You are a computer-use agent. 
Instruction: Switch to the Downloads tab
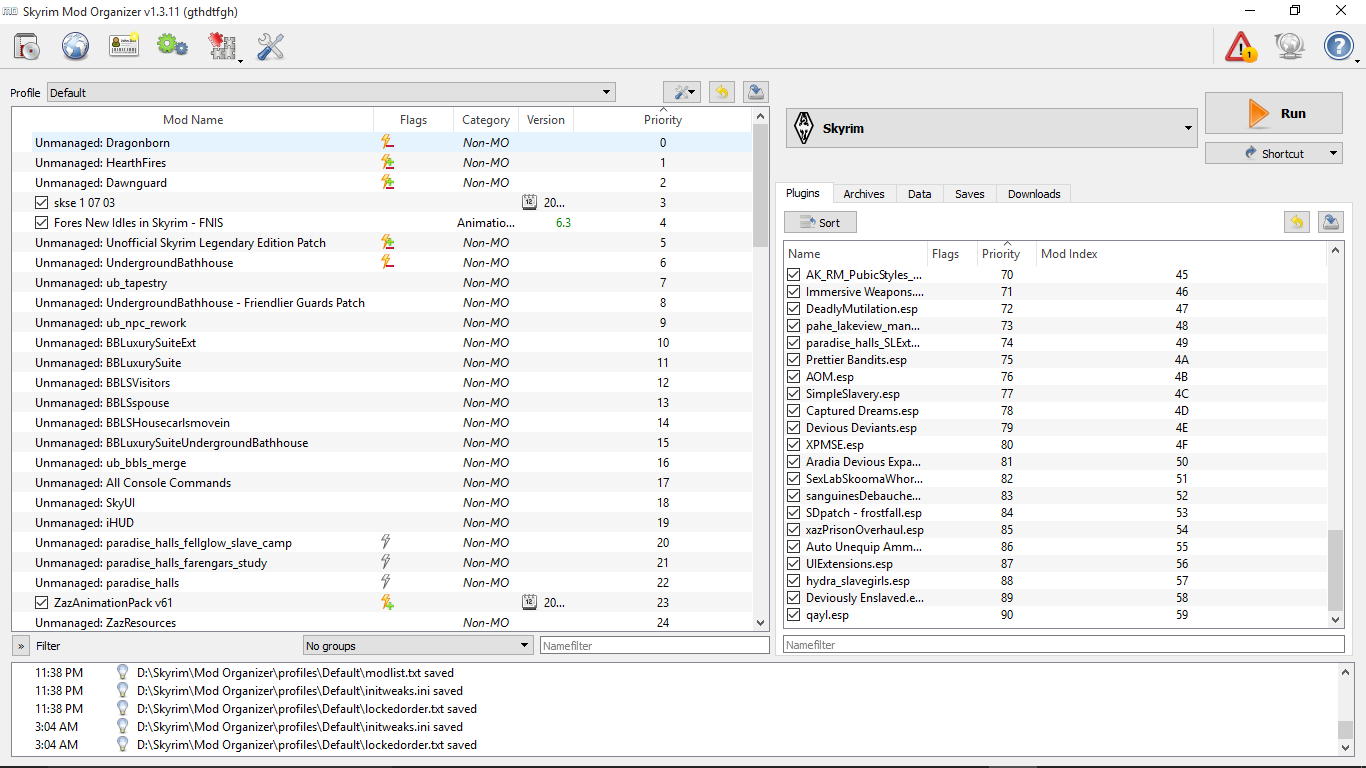coord(1034,194)
